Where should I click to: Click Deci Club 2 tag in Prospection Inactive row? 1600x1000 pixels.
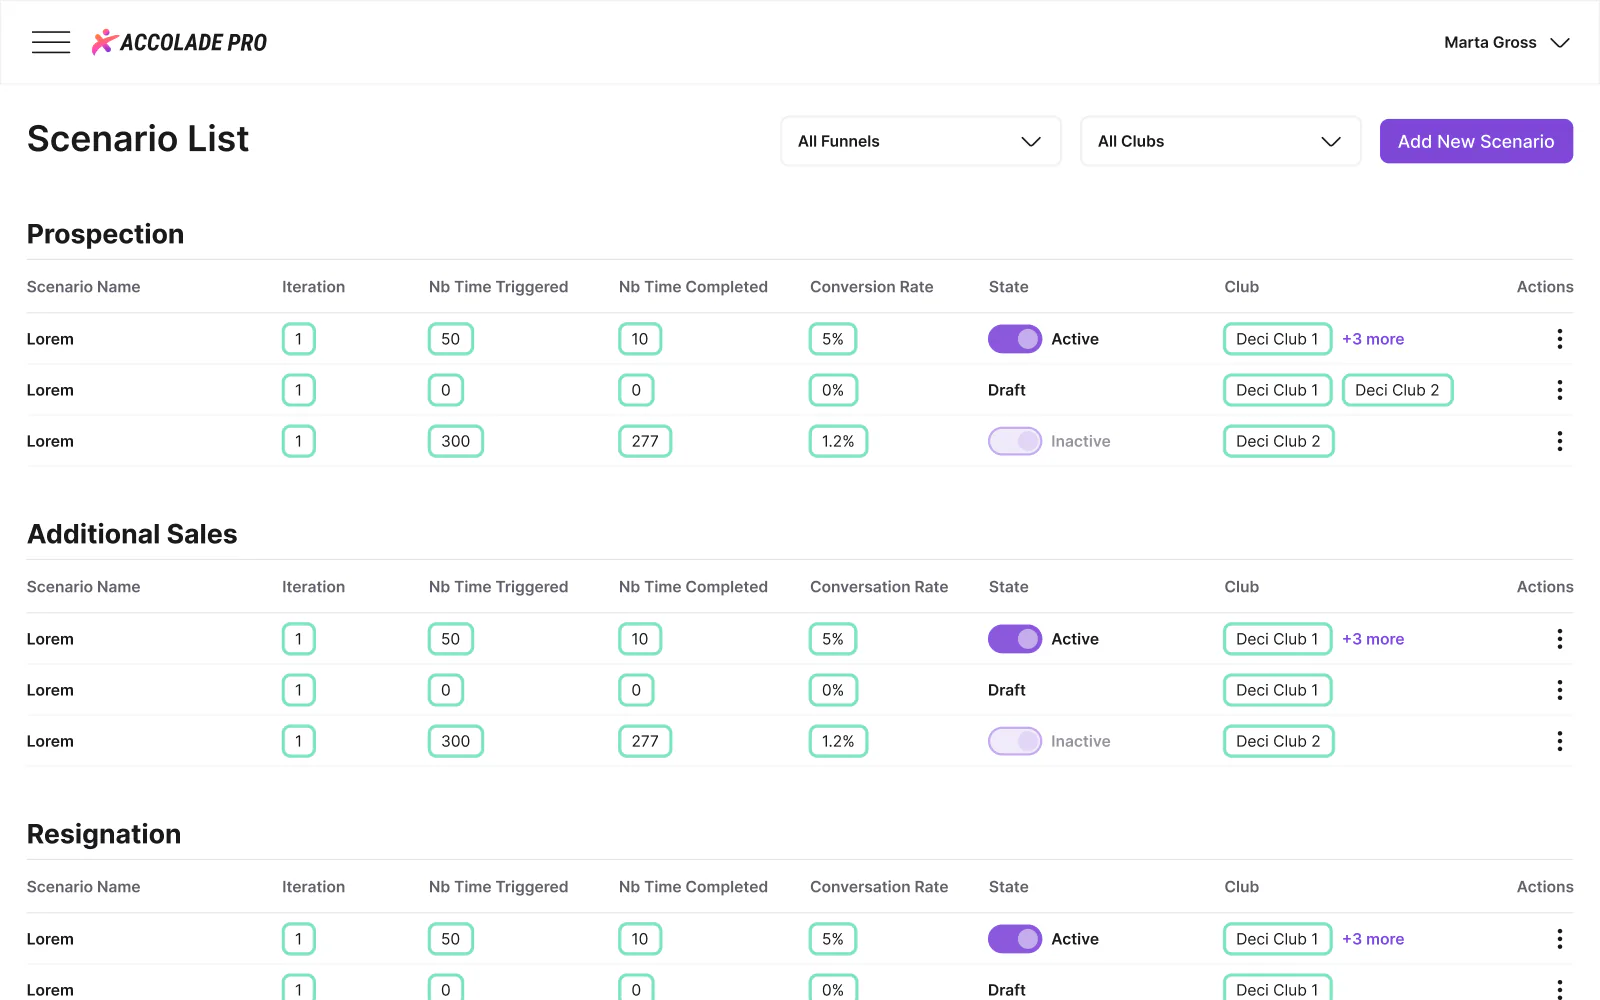coord(1278,441)
